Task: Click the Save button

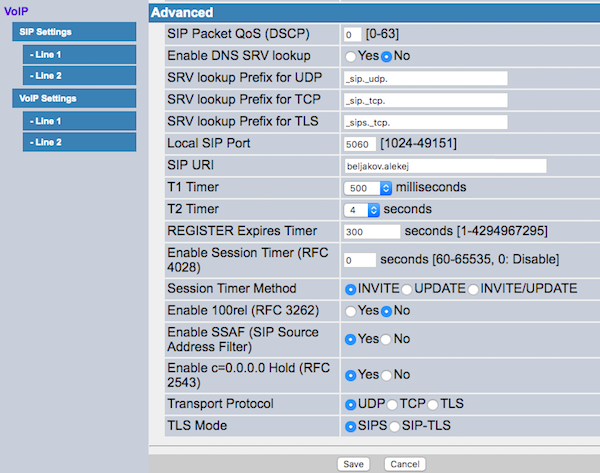Action: click(x=352, y=464)
